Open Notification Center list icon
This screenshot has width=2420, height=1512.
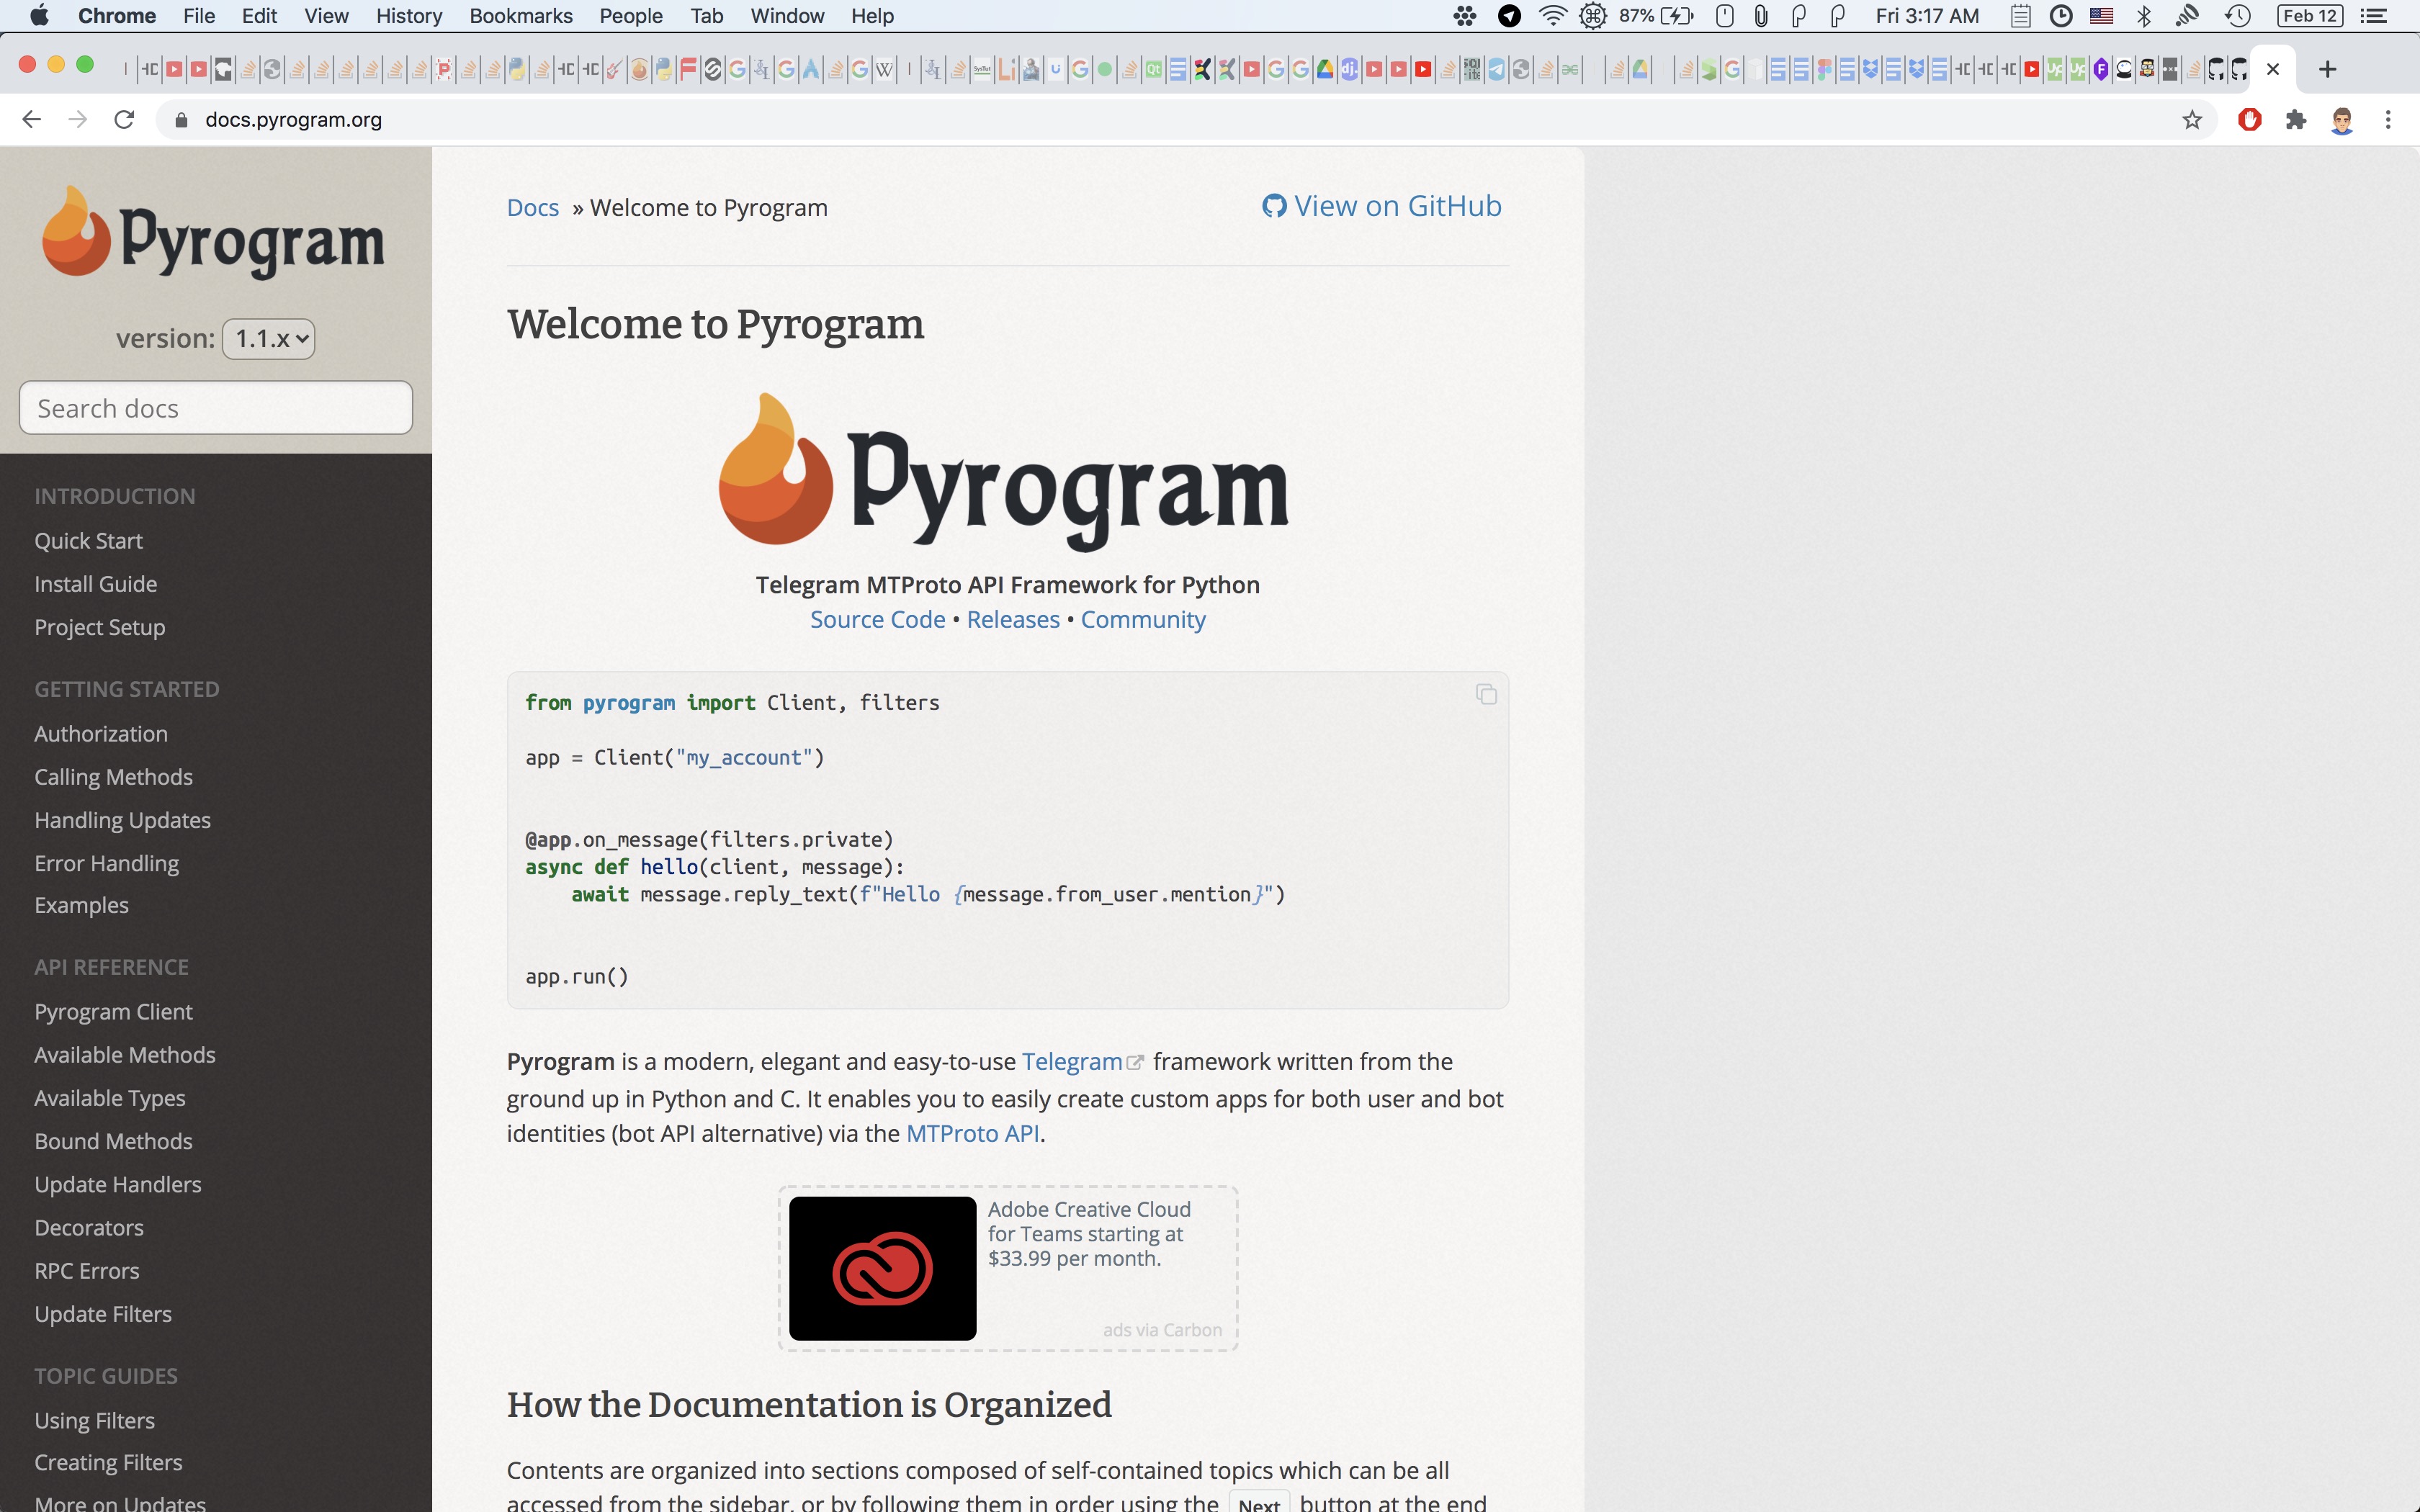coord(2374,15)
